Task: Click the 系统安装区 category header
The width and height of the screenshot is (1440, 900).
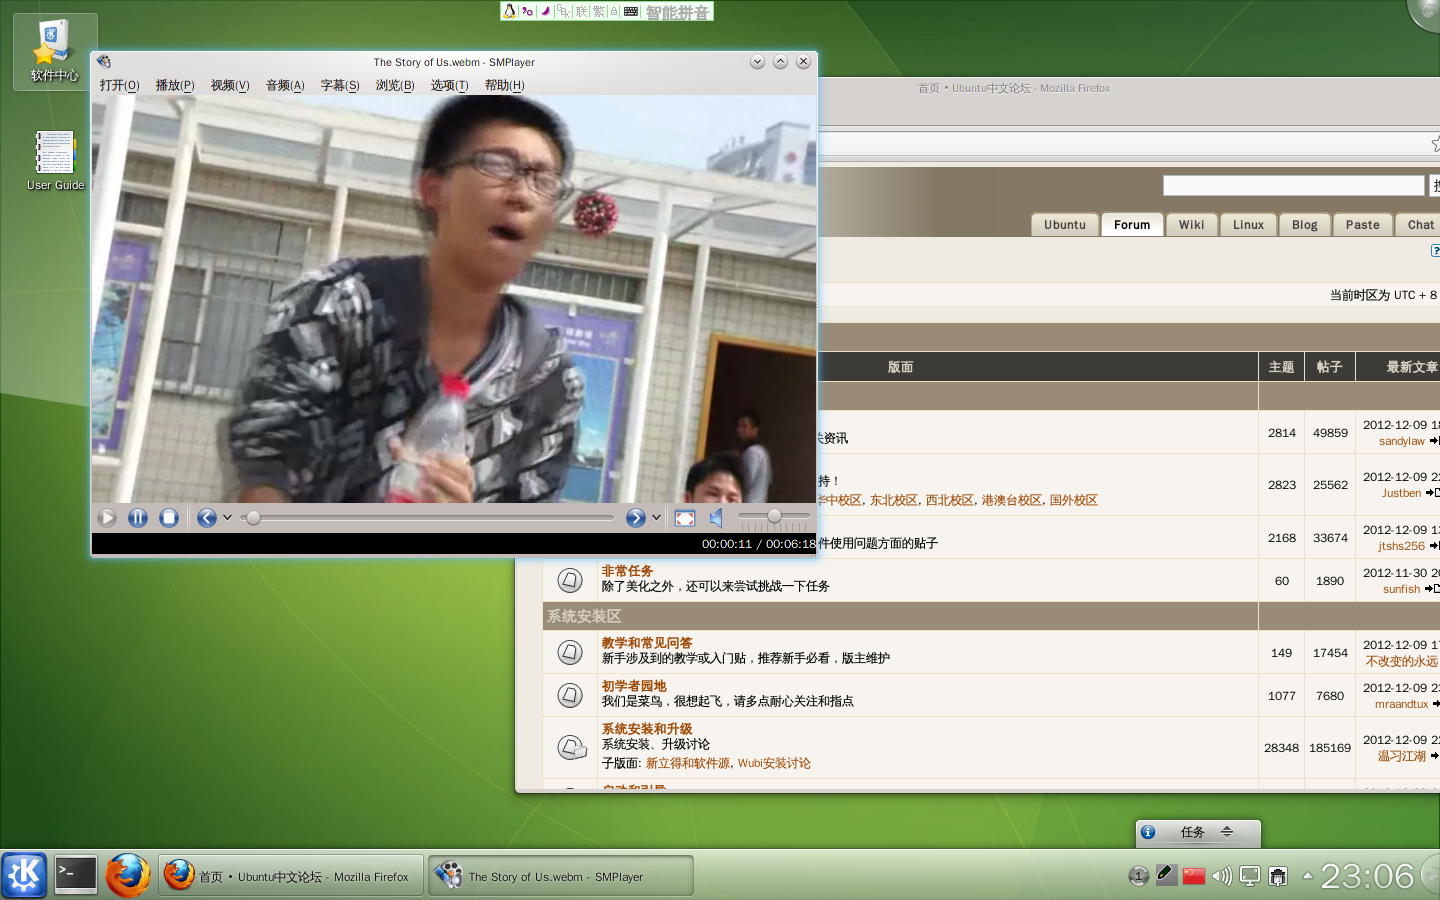Action: coord(584,616)
